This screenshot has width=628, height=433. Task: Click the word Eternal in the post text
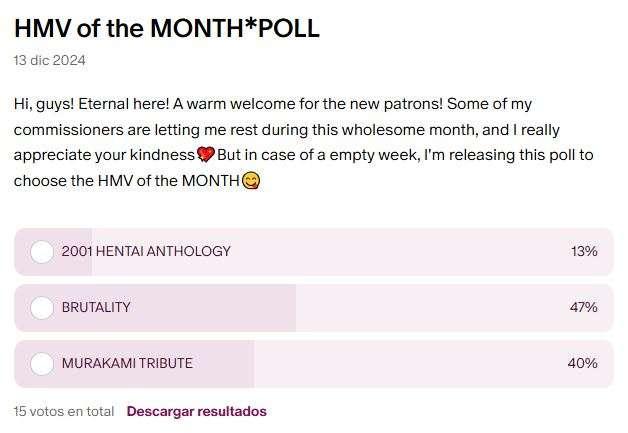tap(104, 104)
